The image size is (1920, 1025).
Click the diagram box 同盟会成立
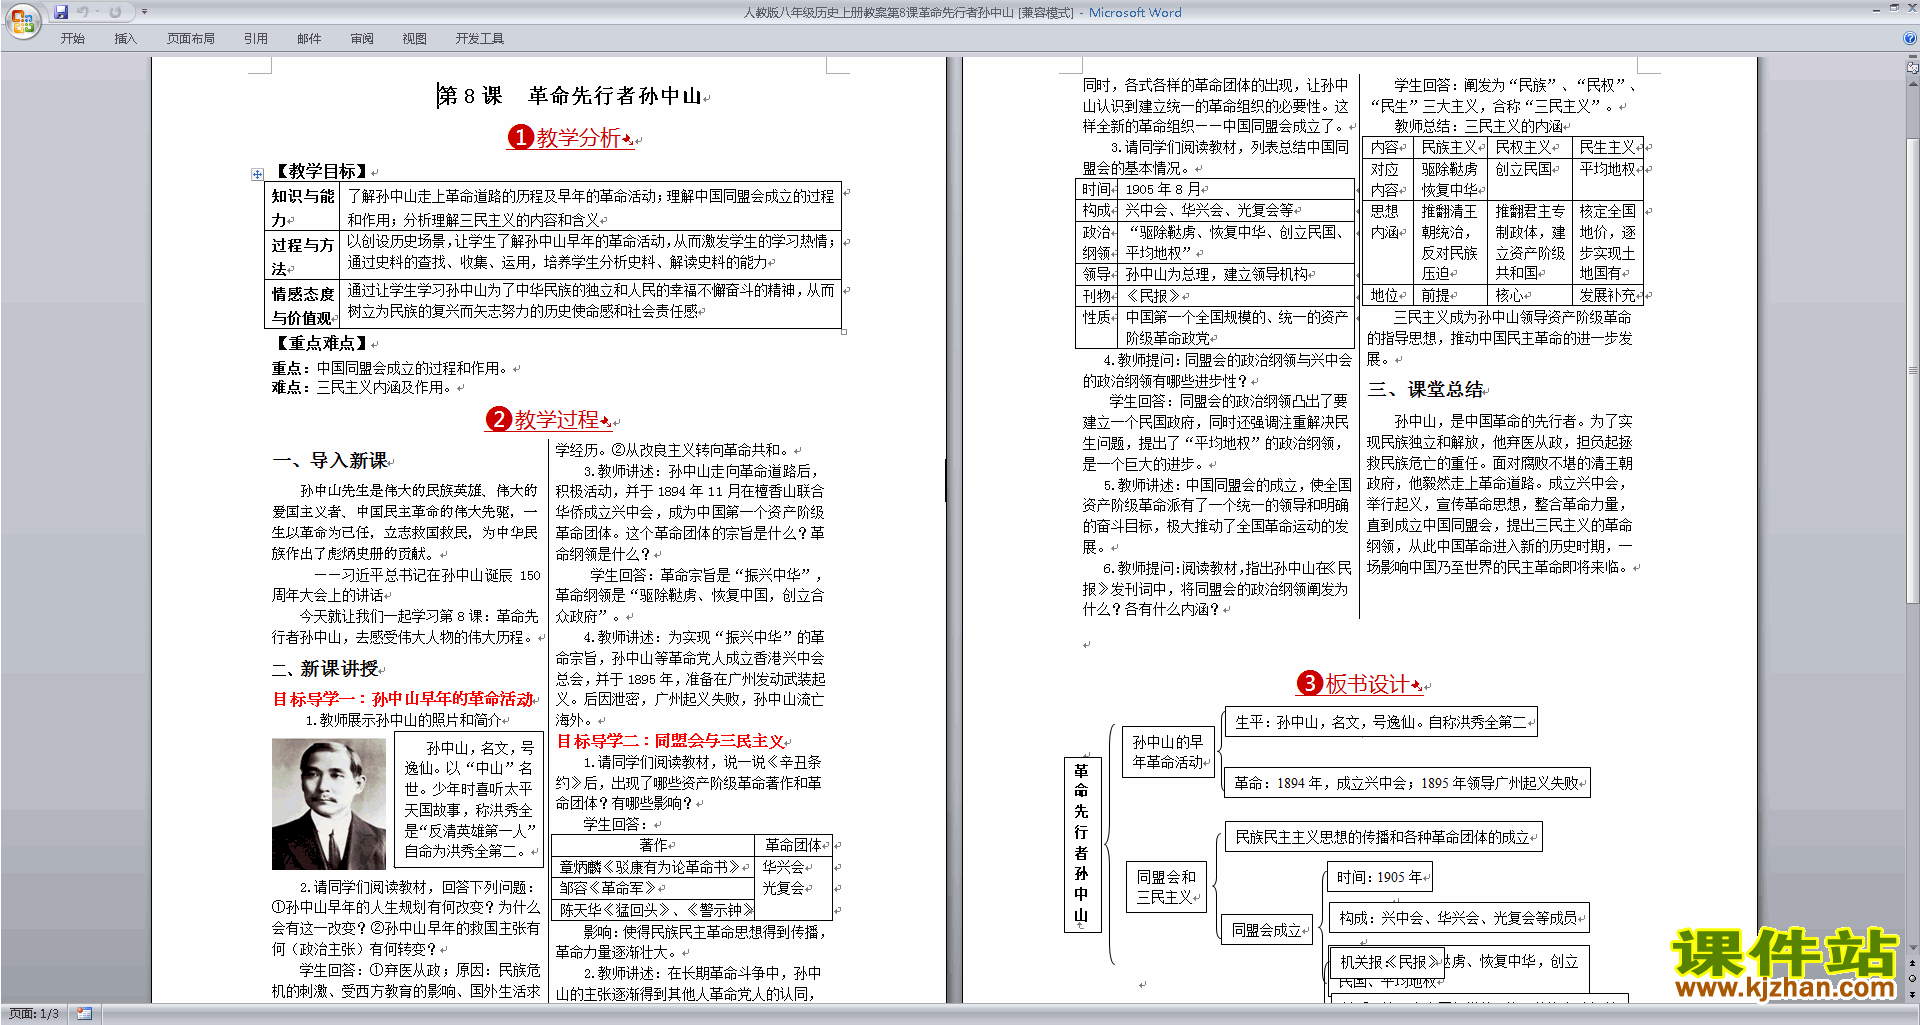coord(1266,930)
